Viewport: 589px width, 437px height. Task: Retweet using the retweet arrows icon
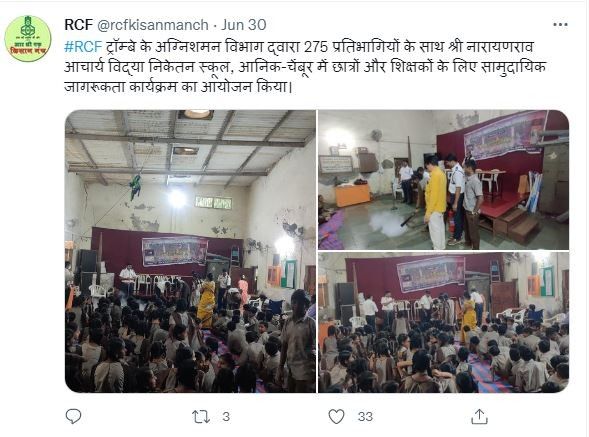201,417
